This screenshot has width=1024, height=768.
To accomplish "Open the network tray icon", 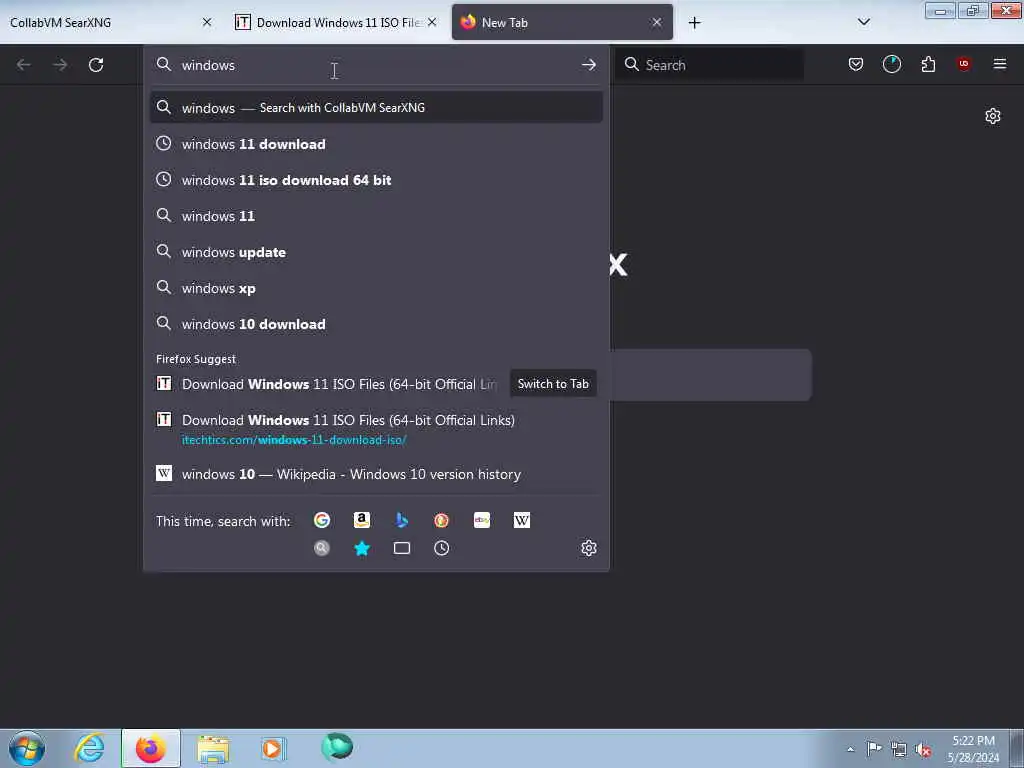I will click(899, 750).
